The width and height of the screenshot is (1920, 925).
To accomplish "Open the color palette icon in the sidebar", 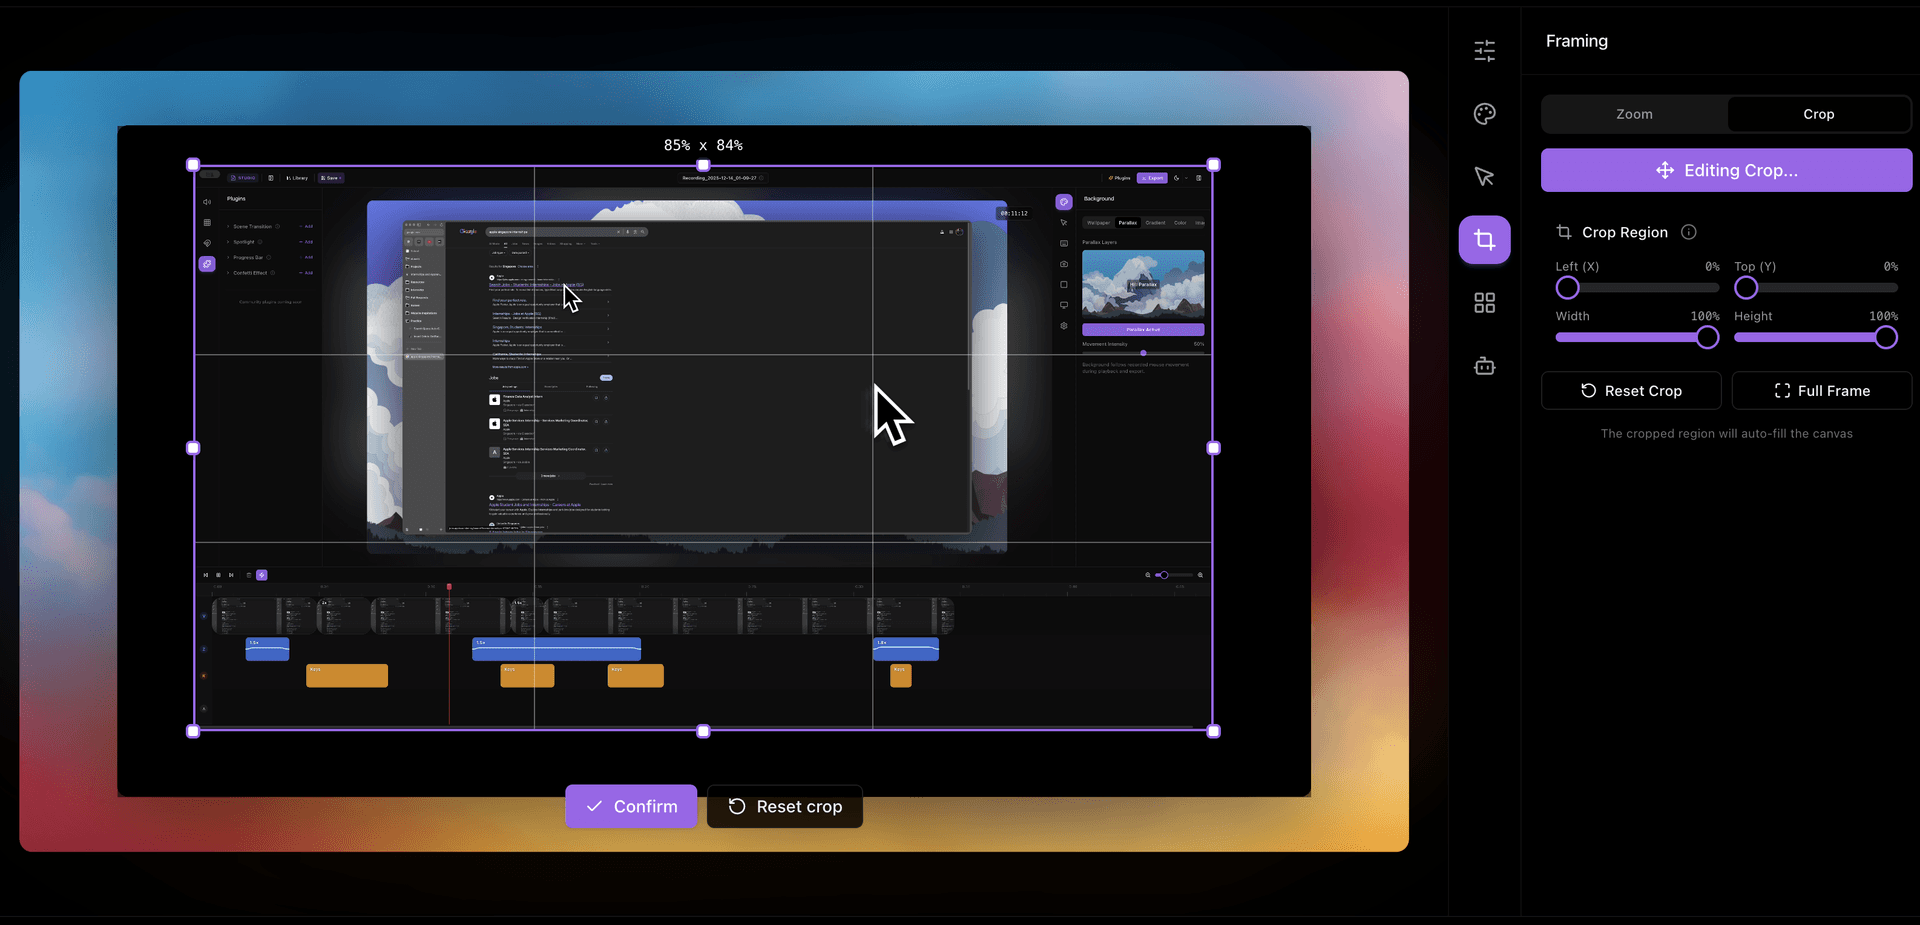I will point(1484,114).
